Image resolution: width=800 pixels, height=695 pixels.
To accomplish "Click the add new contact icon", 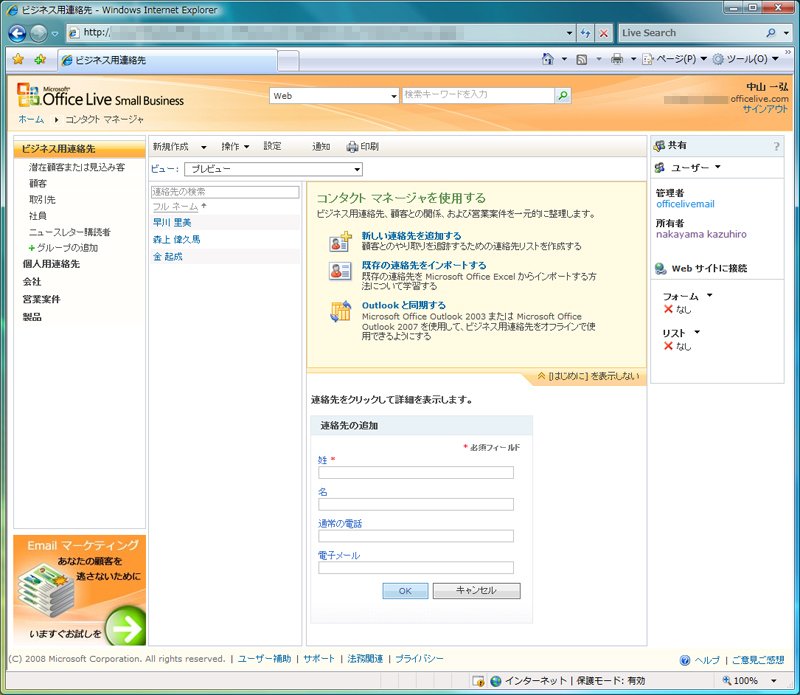I will (340, 242).
